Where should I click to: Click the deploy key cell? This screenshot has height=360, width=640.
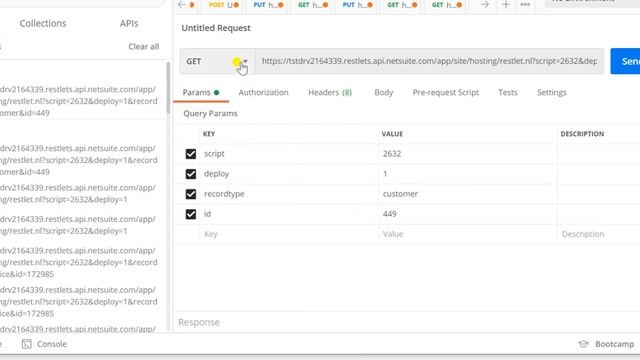(289, 174)
